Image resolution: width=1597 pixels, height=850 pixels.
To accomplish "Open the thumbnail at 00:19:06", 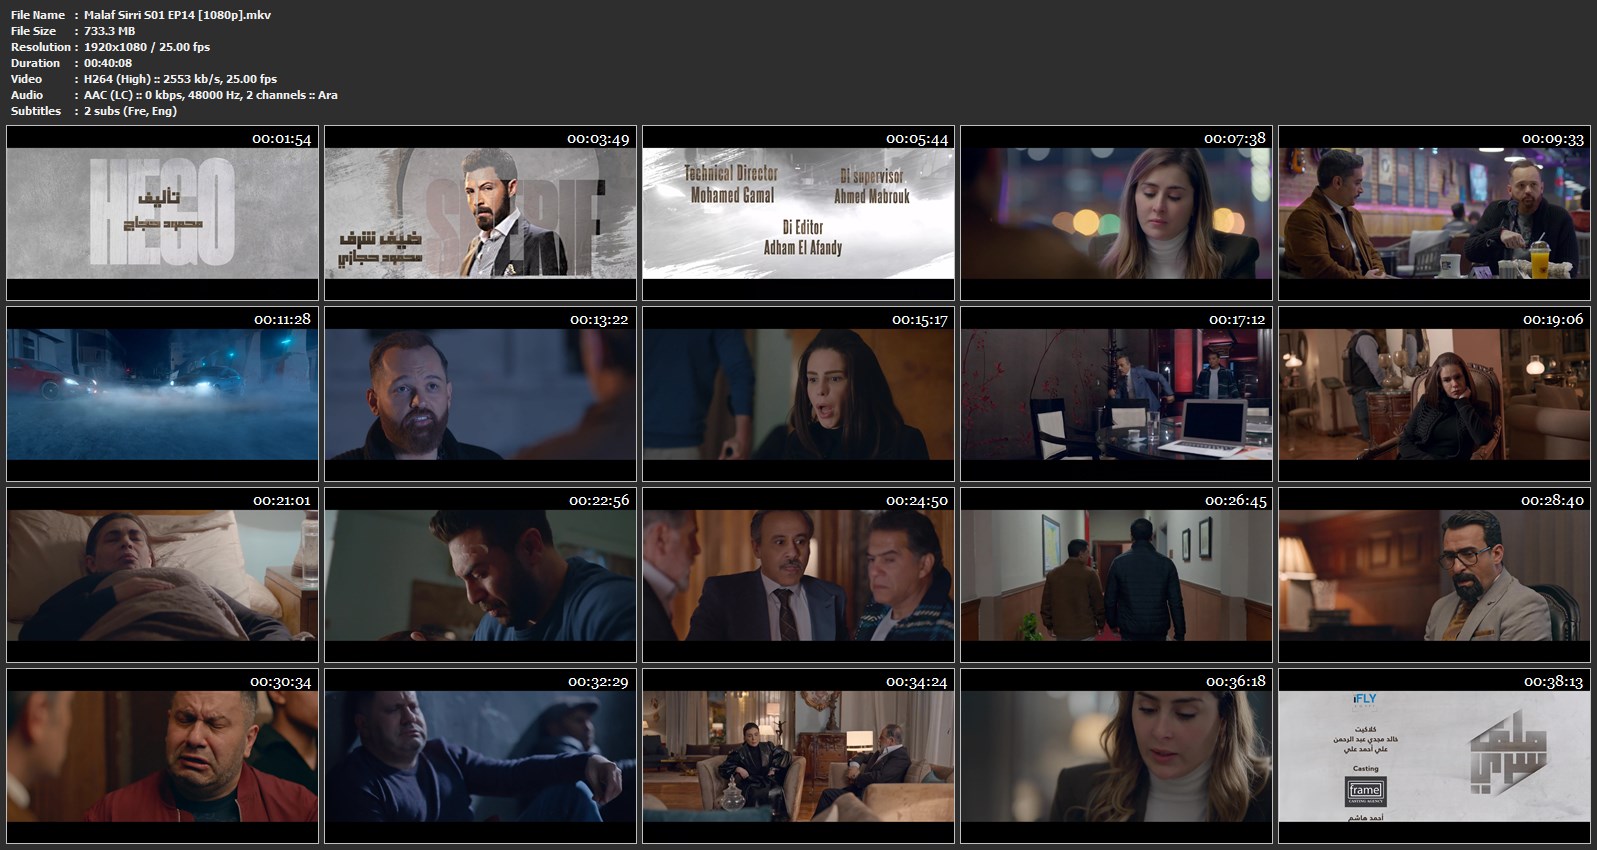I will pos(1434,394).
